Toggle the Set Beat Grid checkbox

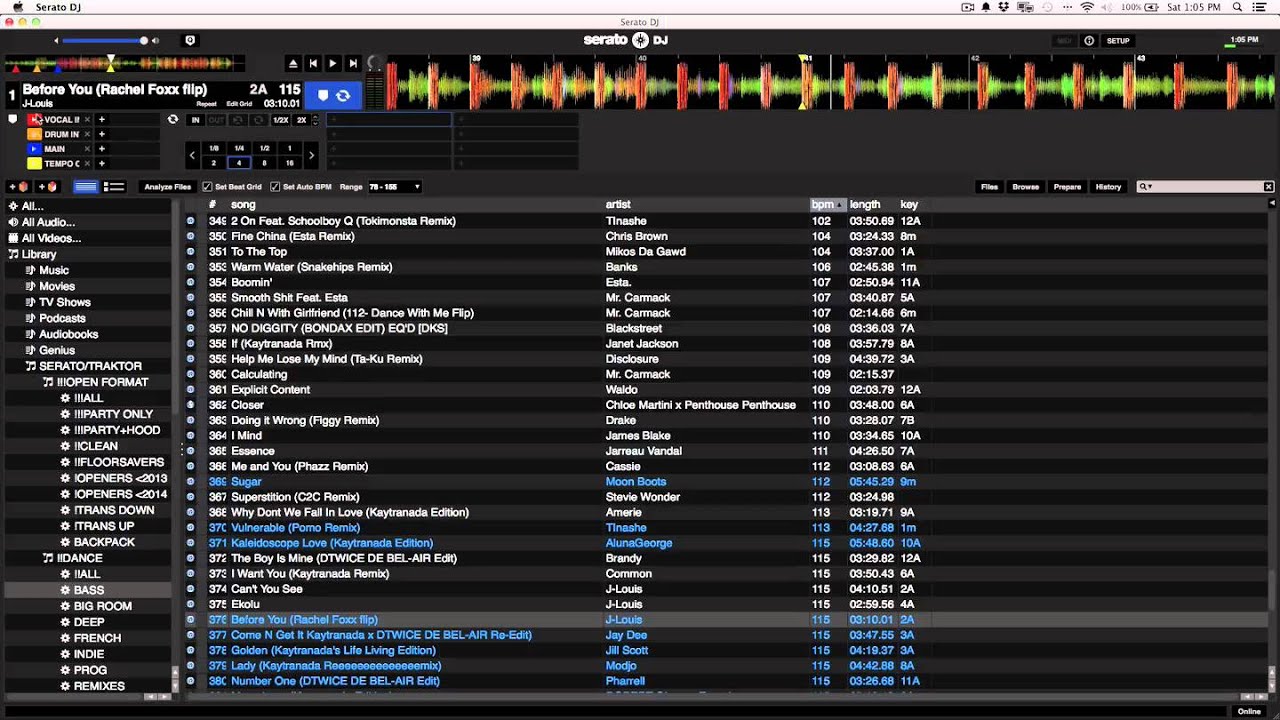tap(207, 187)
